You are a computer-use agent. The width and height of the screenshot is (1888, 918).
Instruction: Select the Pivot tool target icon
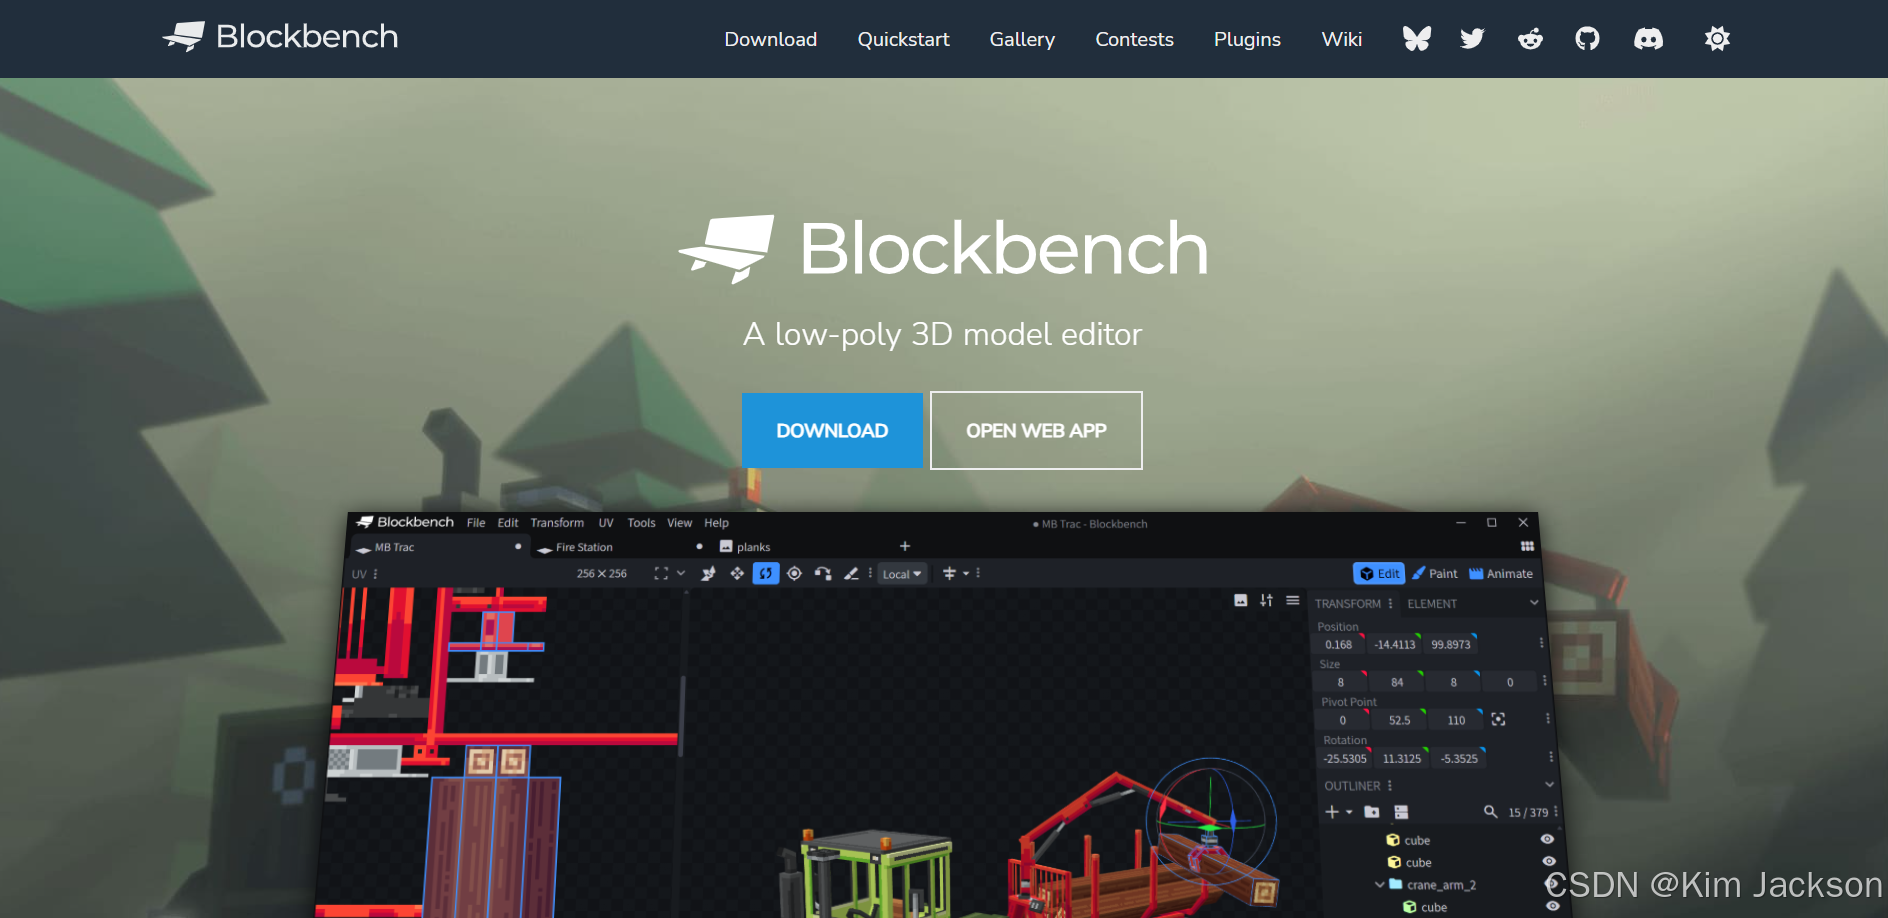794,573
